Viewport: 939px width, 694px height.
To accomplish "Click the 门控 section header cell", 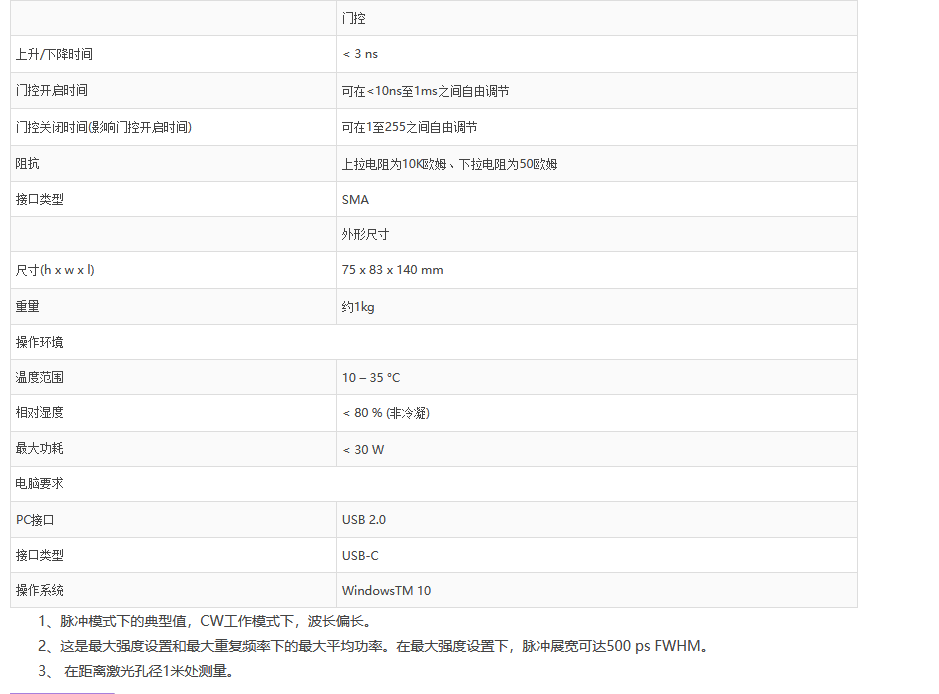I will click(354, 18).
